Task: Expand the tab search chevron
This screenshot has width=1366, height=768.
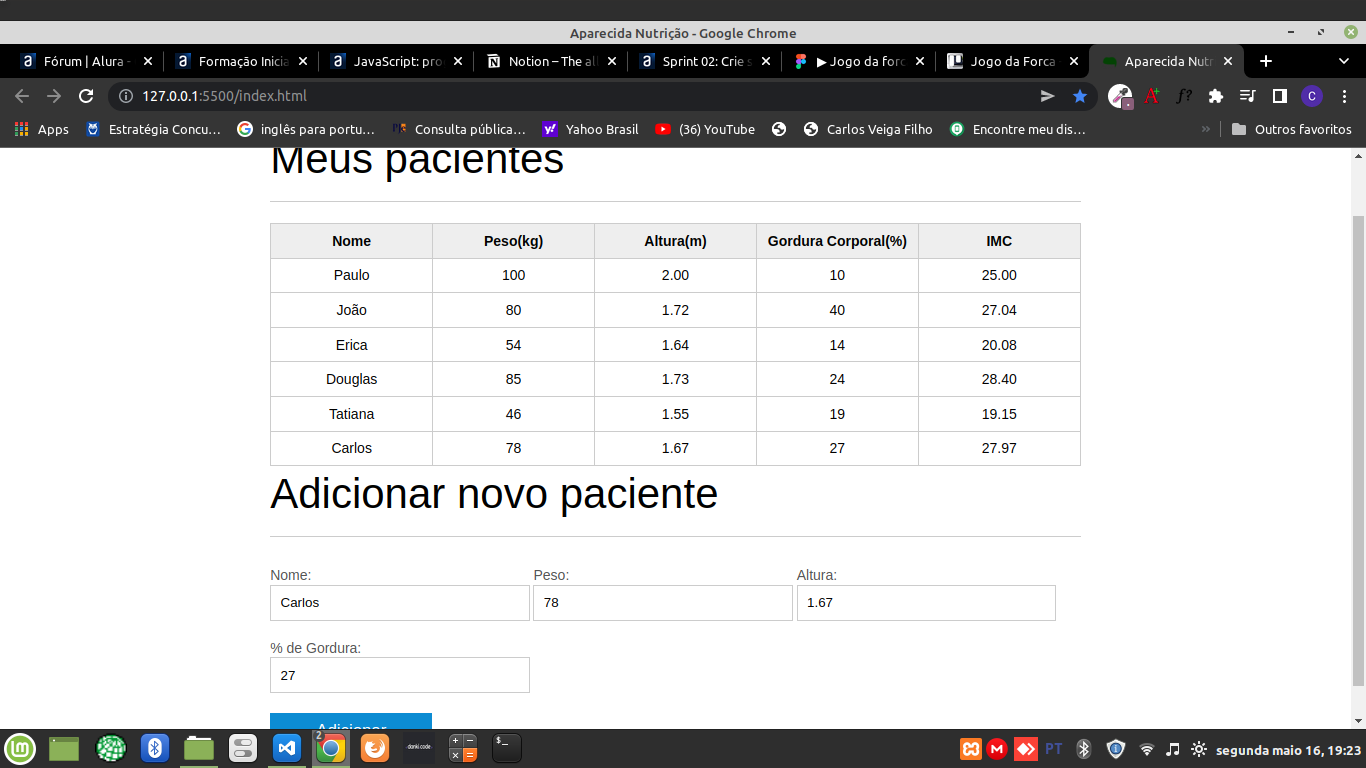Action: pos(1343,61)
